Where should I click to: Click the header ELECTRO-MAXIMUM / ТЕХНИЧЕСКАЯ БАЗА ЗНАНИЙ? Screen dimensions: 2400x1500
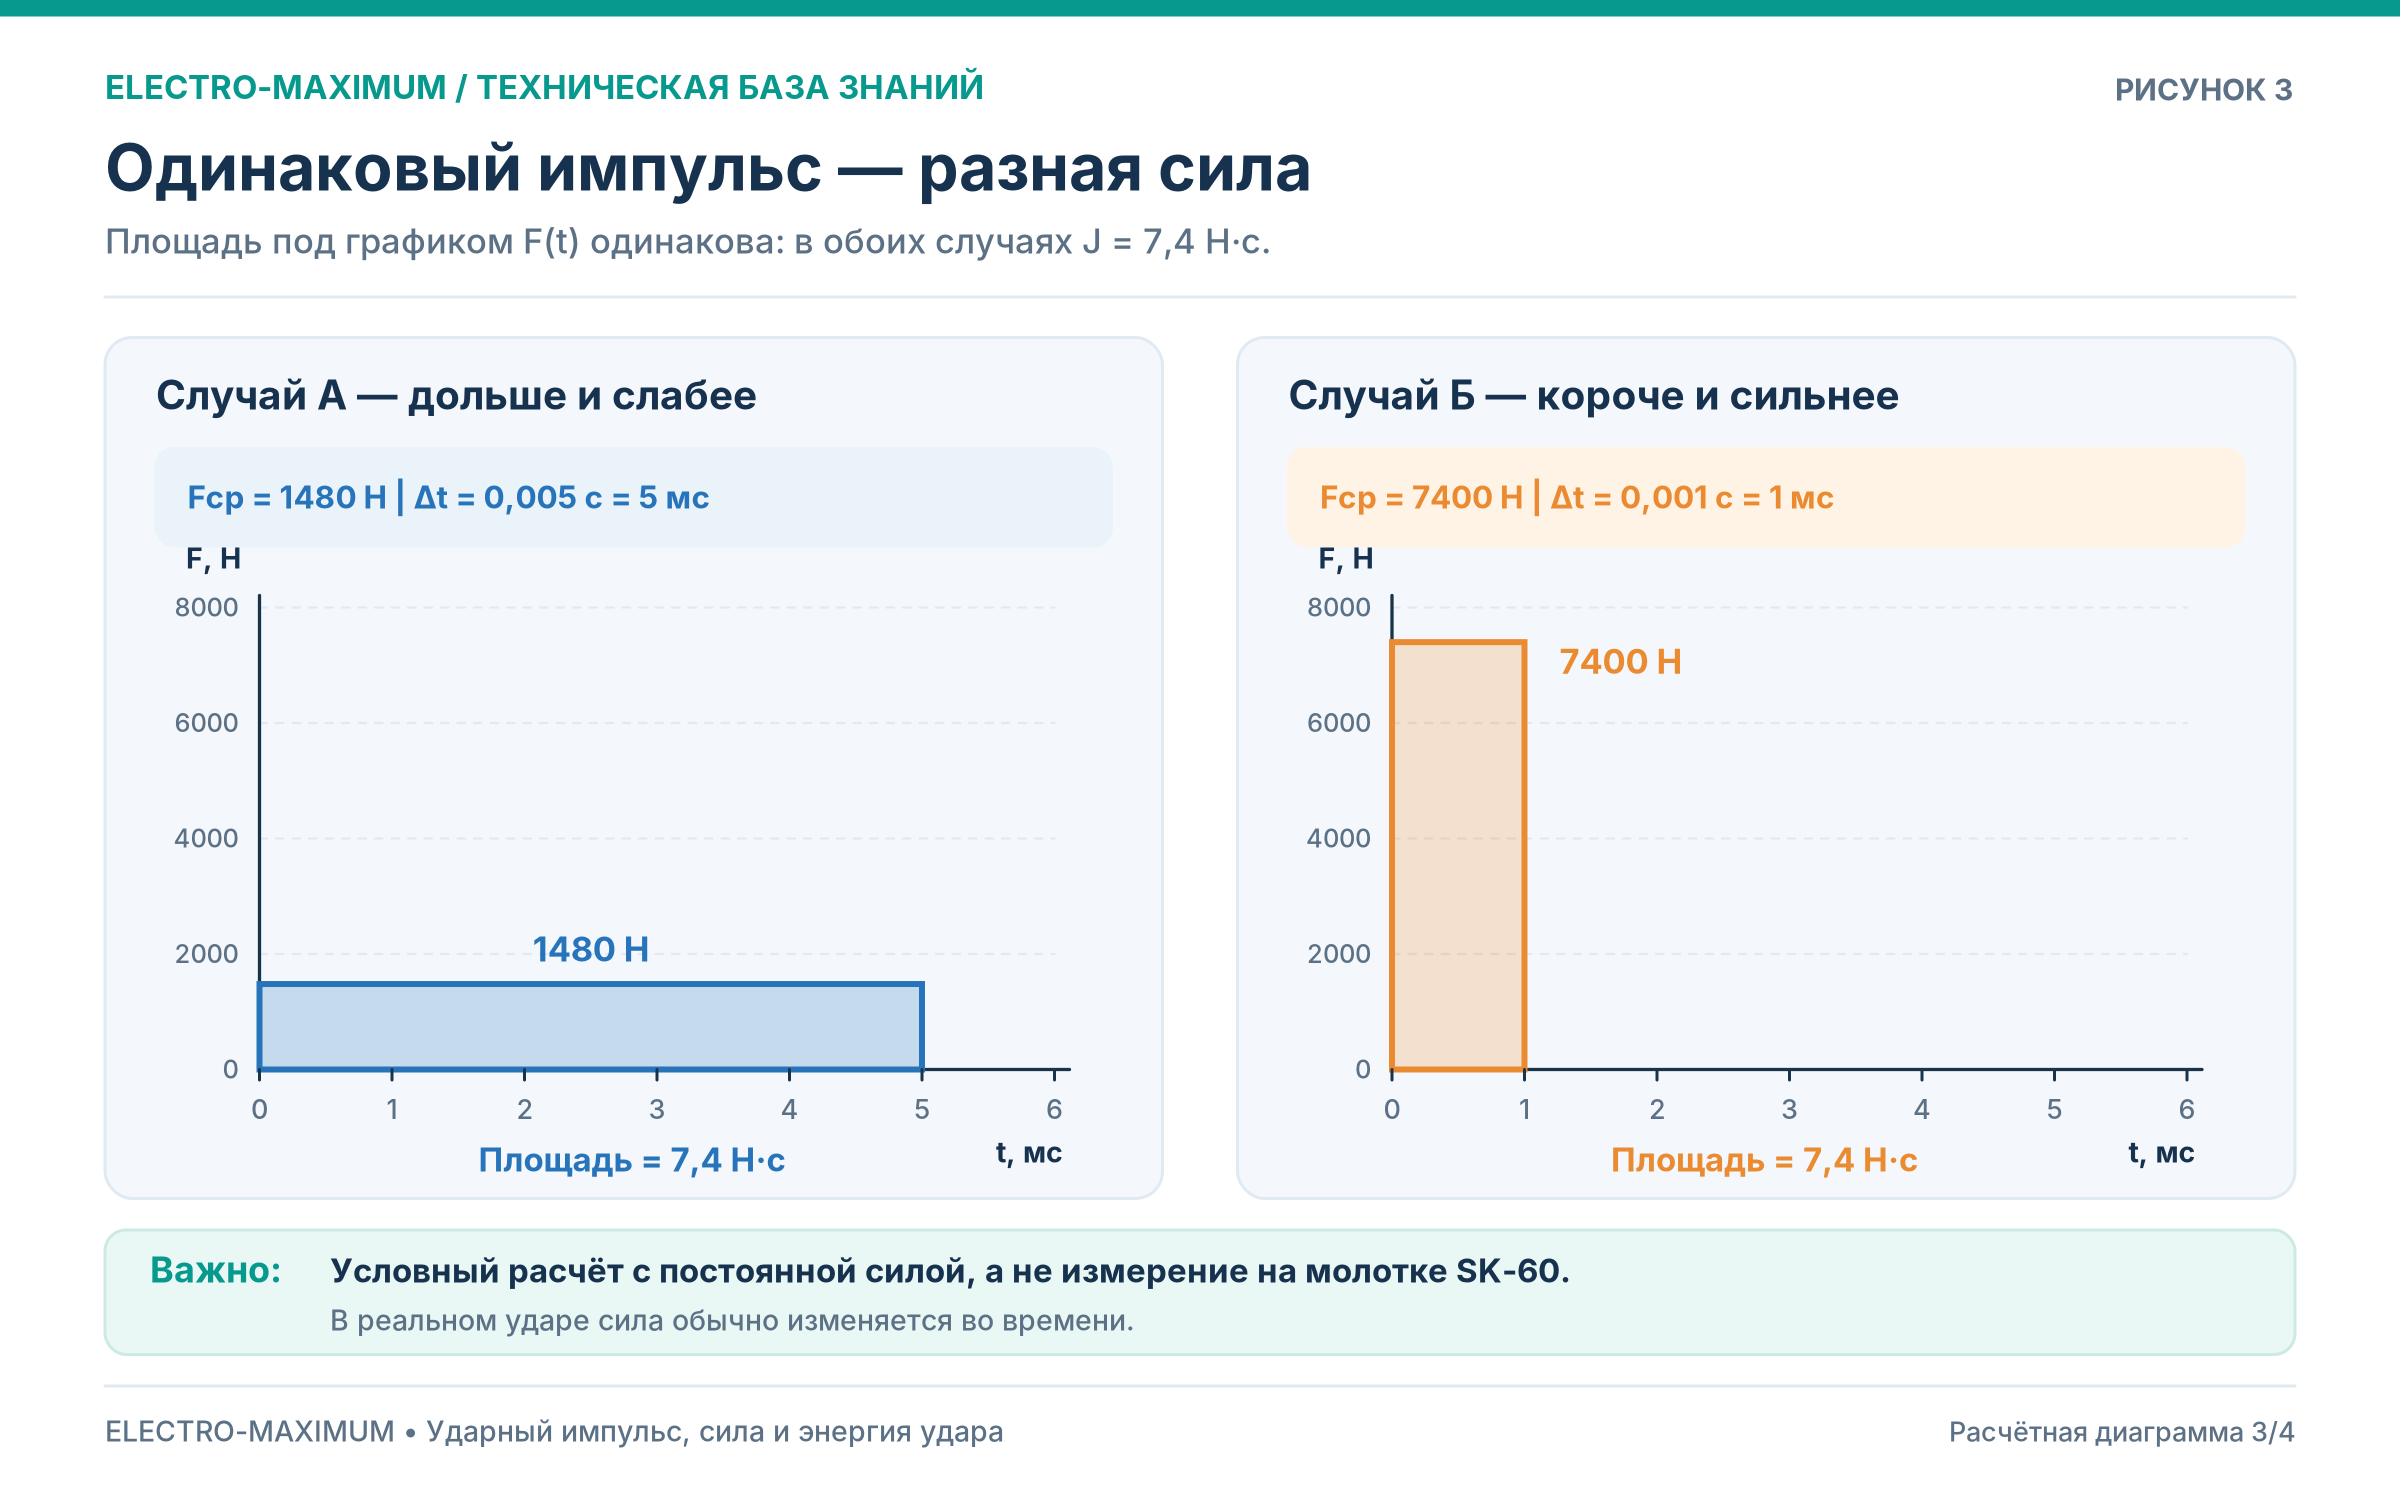point(544,88)
